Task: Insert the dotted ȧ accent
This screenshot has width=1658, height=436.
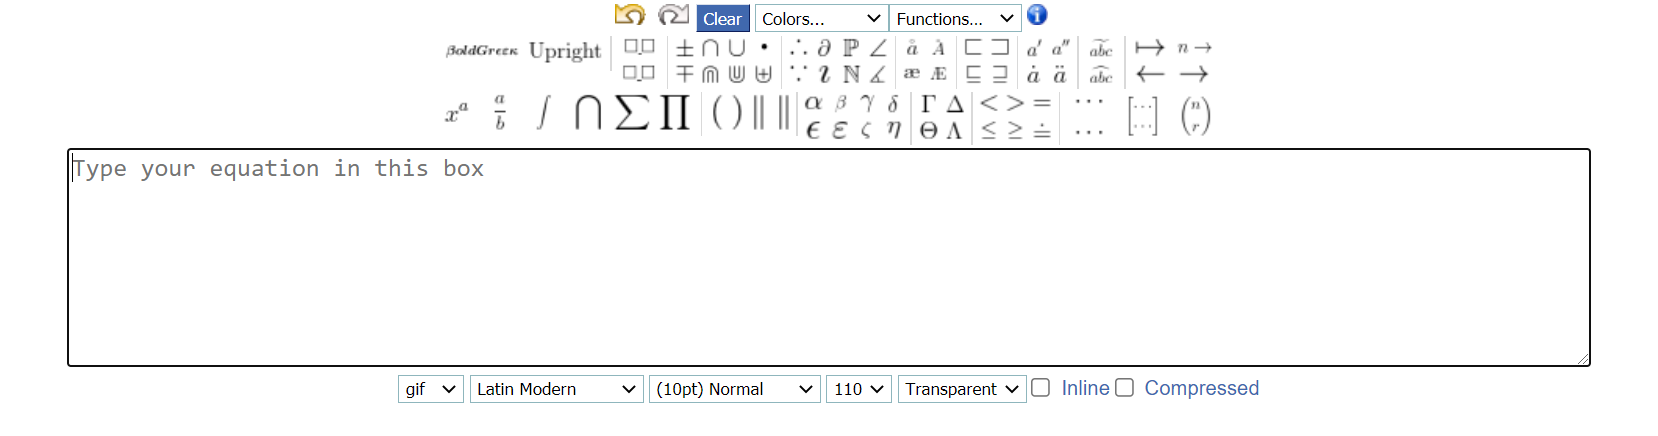Action: tap(1034, 74)
